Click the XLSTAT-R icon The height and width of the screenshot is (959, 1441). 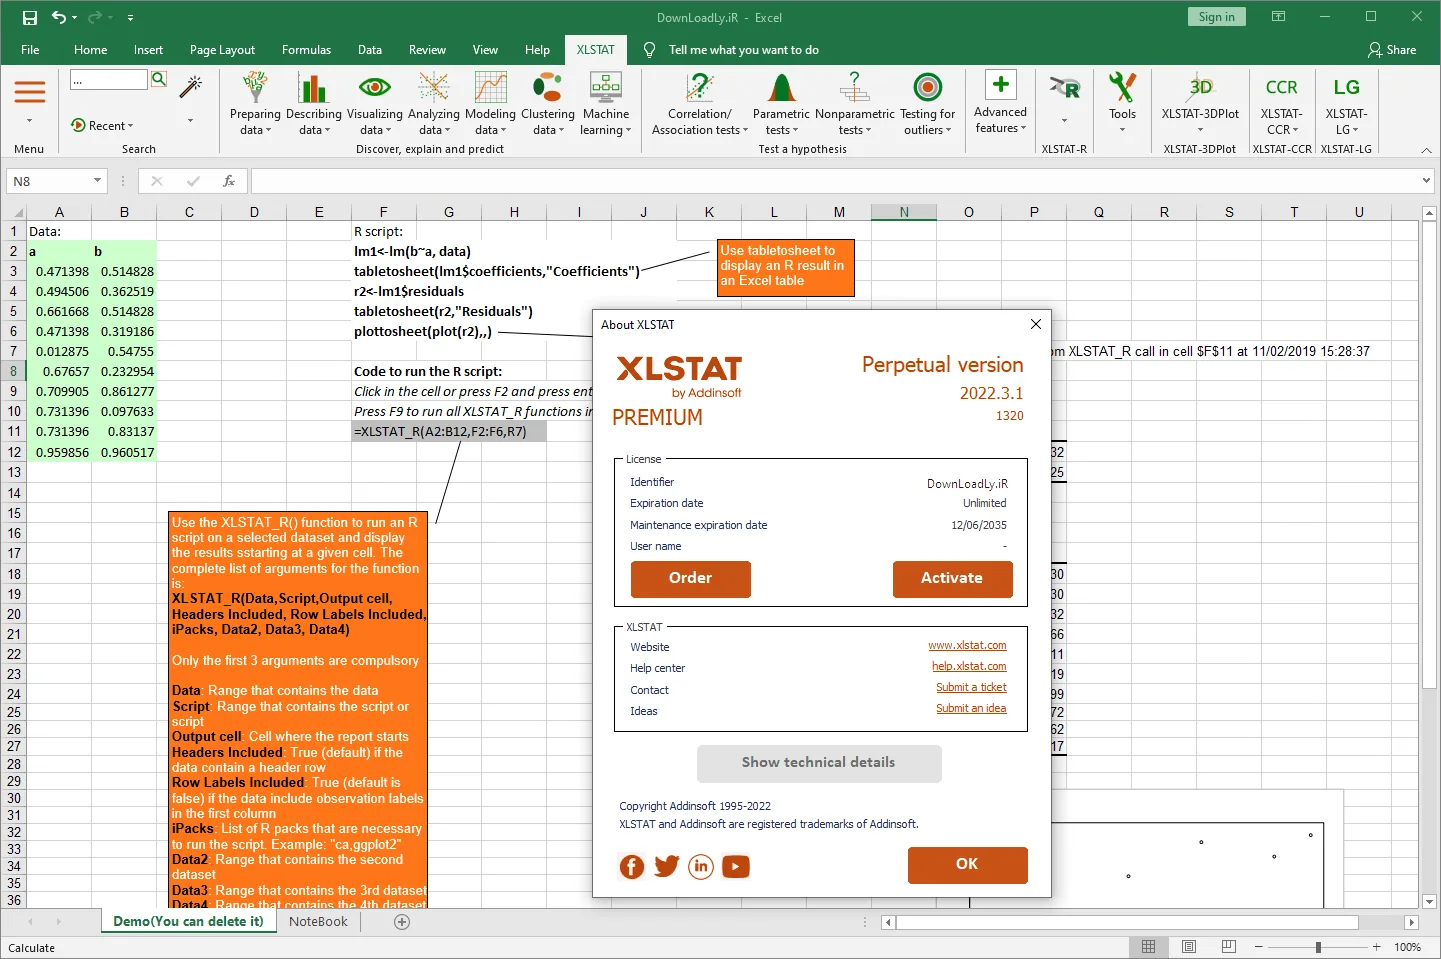click(x=1064, y=88)
